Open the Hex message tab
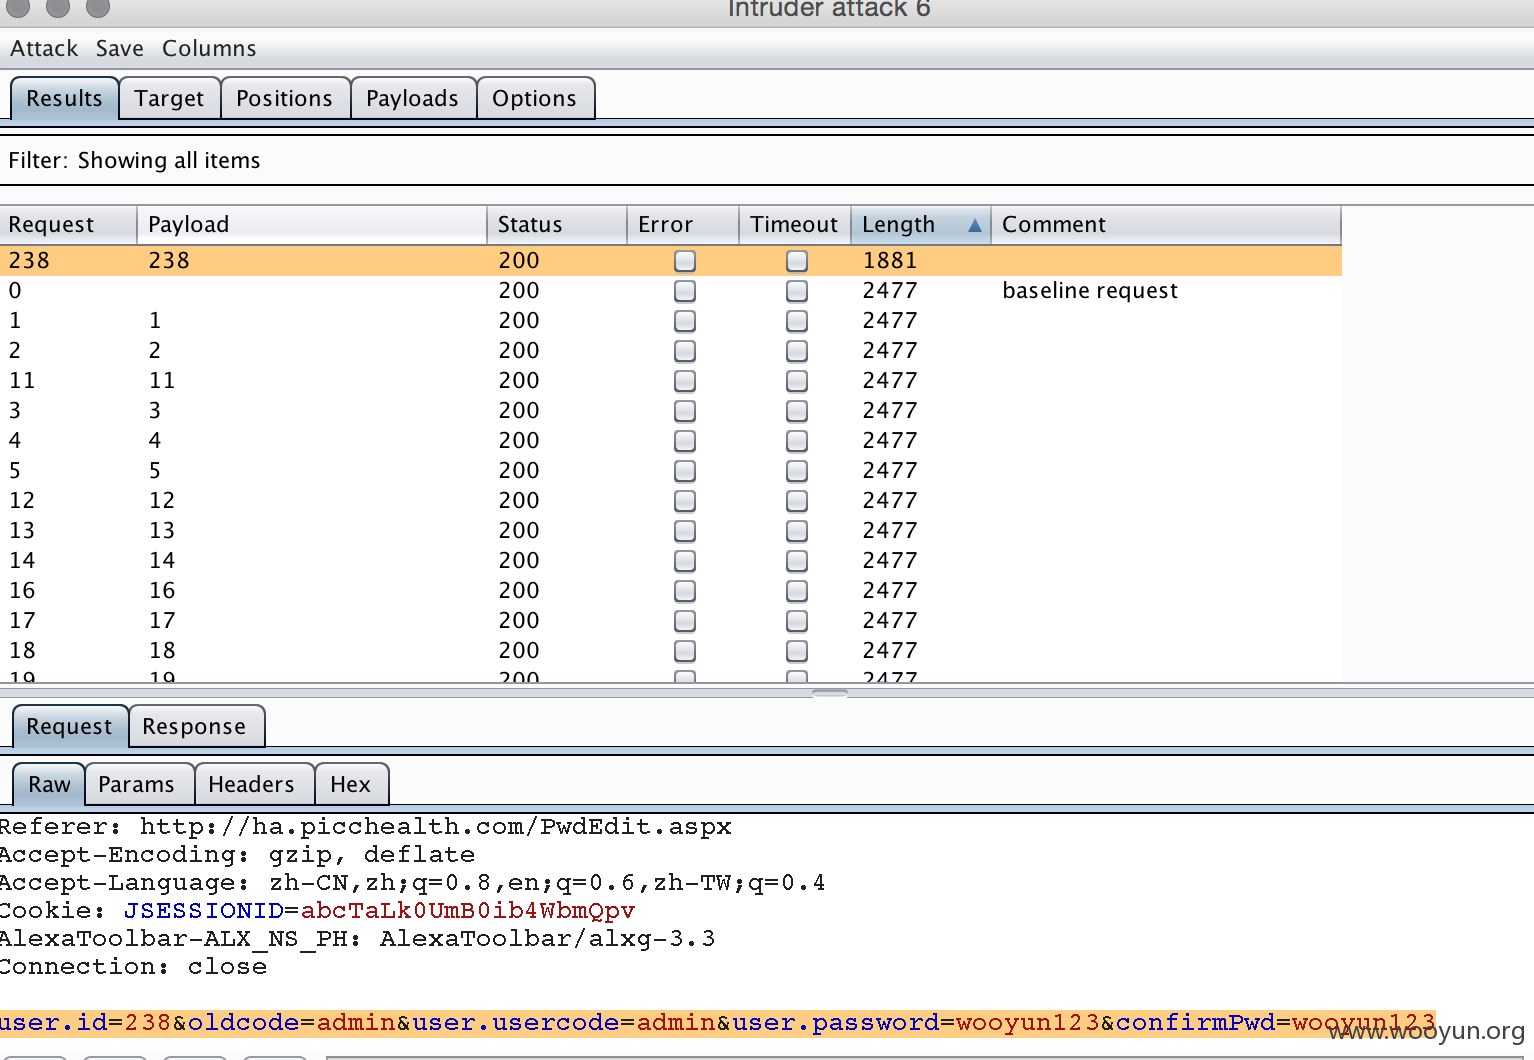The height and width of the screenshot is (1060, 1534). click(350, 784)
